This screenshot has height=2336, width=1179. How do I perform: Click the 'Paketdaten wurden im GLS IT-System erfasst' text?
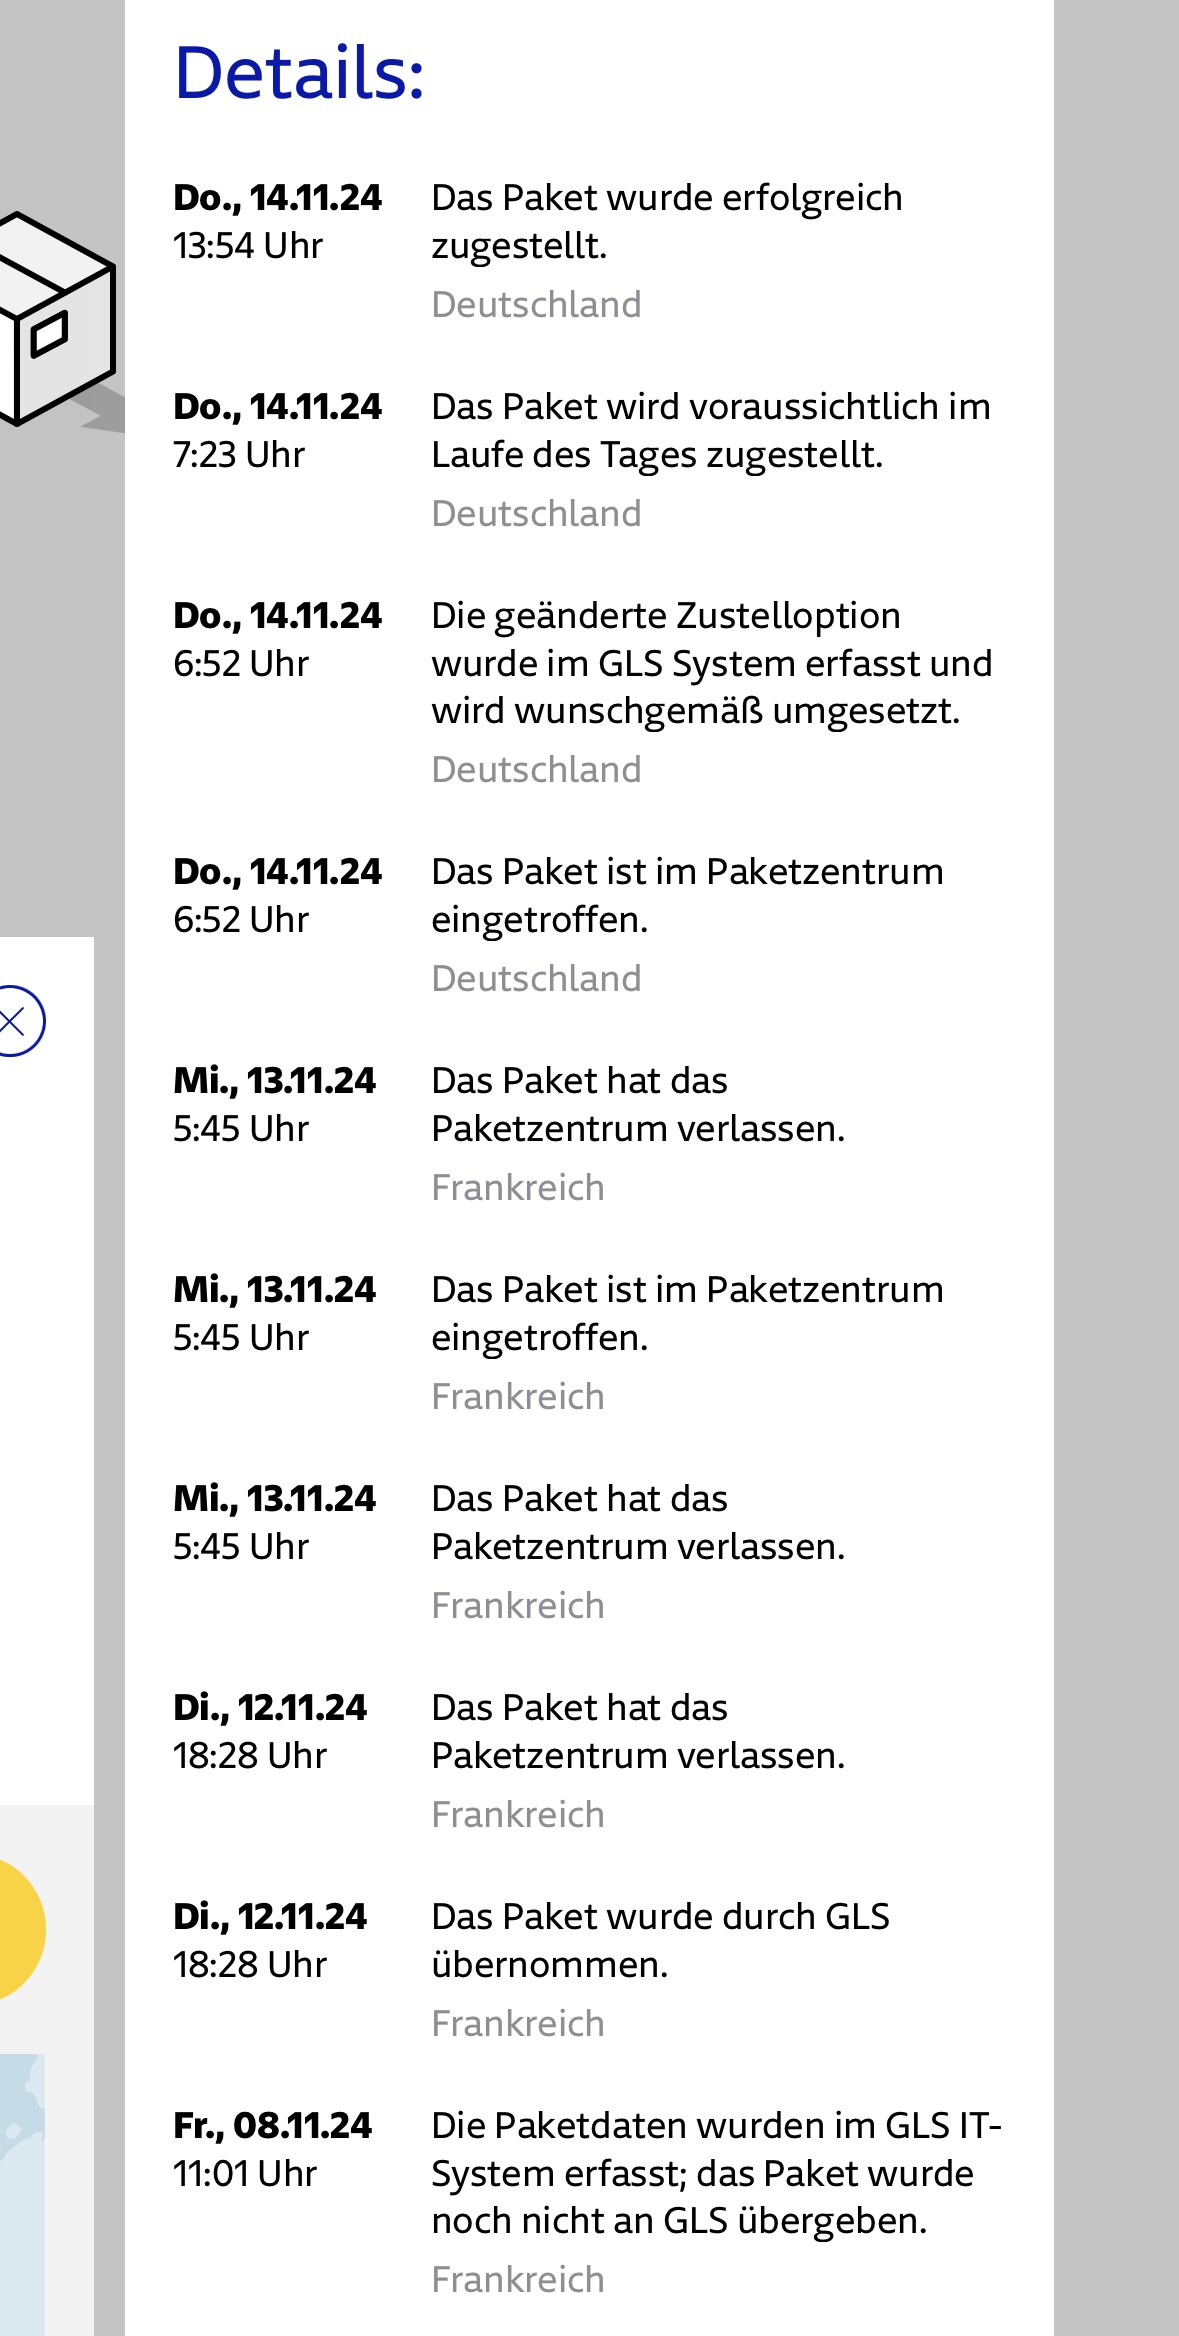pos(715,2173)
